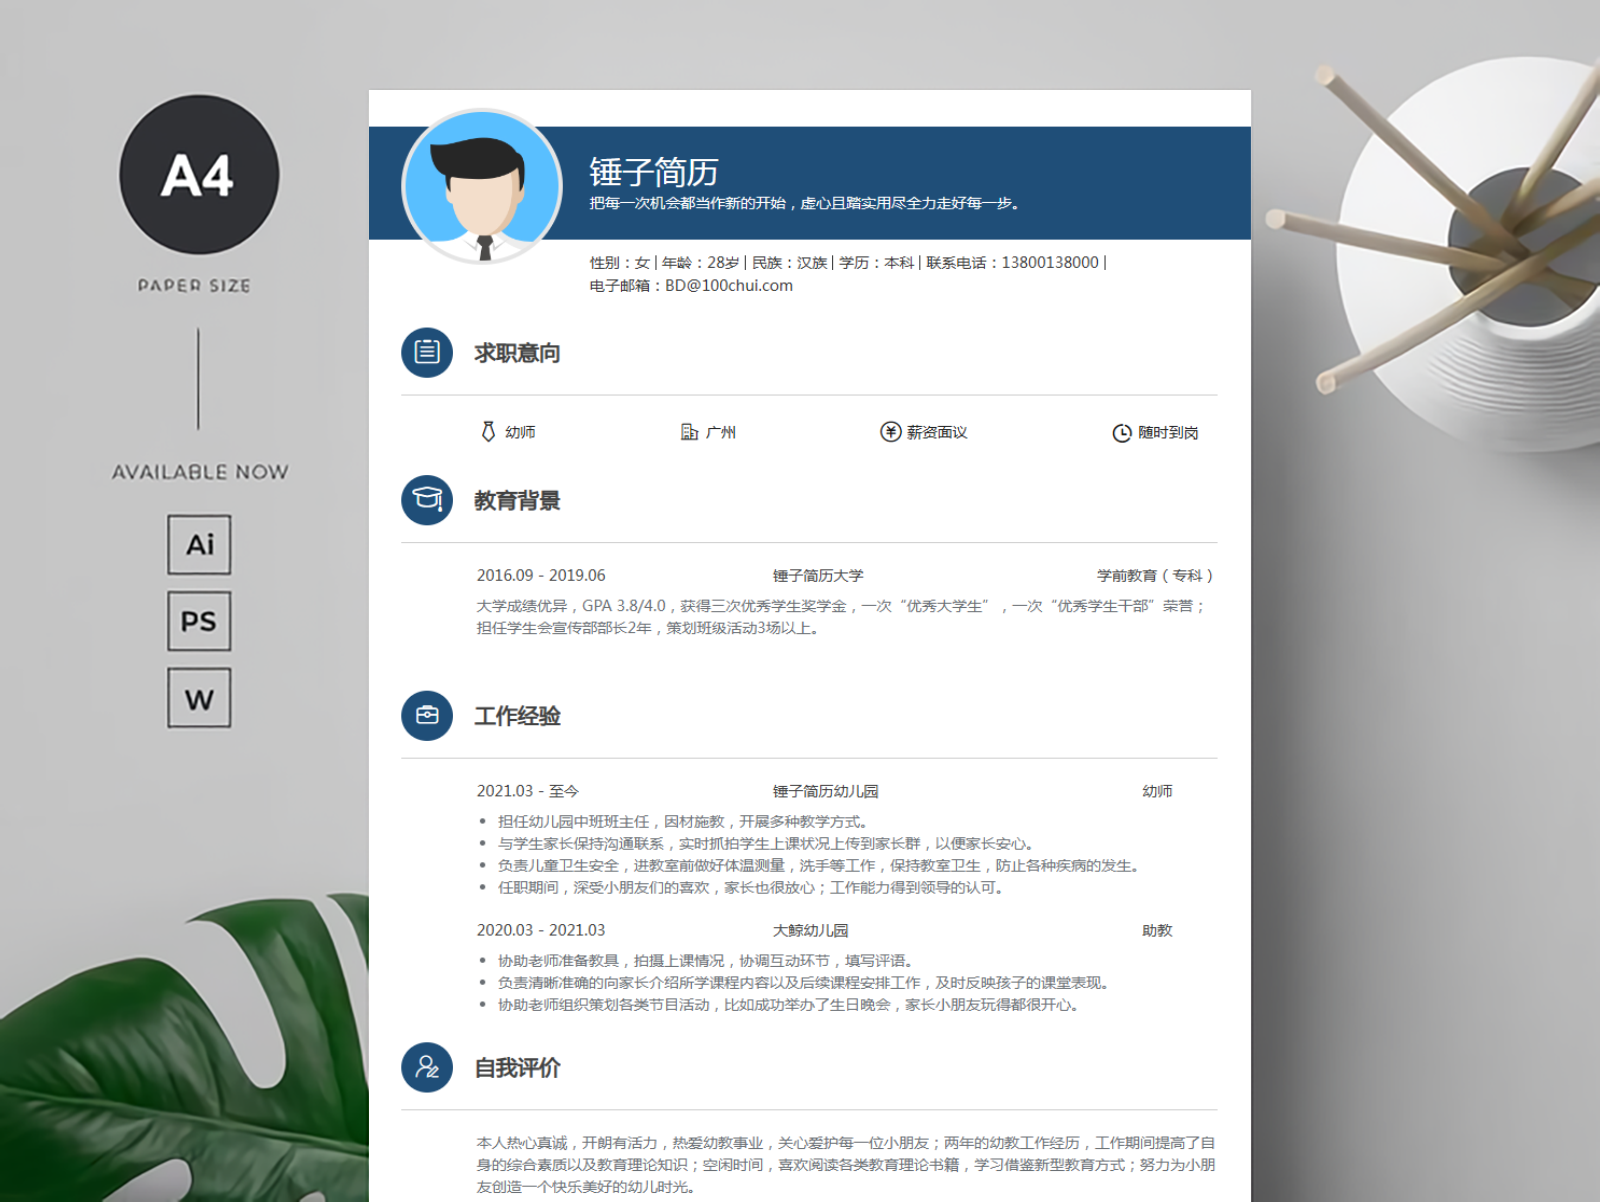
Task: Click the 本人热心真诚 self-evaluation paragraph
Action: point(846,1164)
